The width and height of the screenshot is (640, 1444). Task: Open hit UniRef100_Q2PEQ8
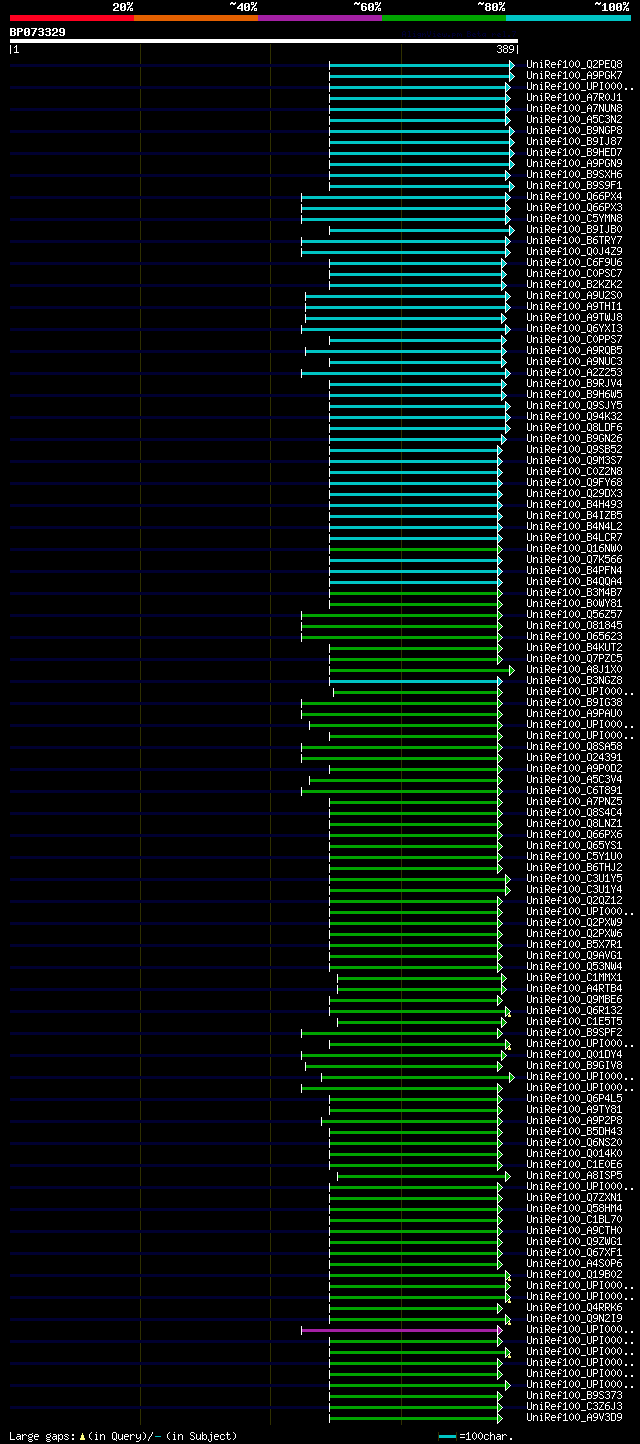coord(574,64)
